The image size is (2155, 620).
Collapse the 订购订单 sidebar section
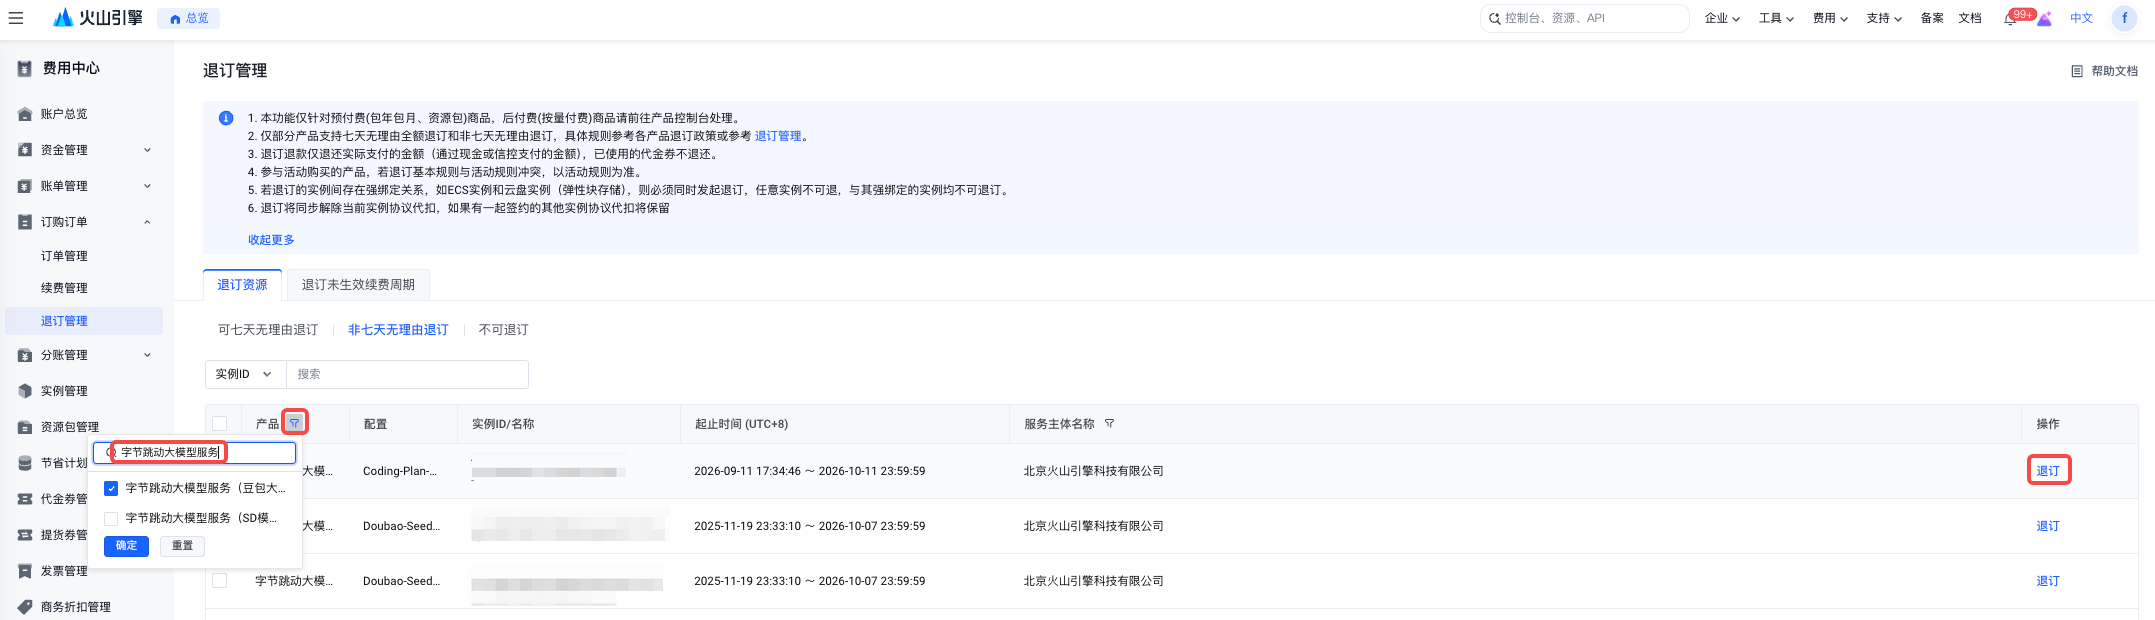147,222
